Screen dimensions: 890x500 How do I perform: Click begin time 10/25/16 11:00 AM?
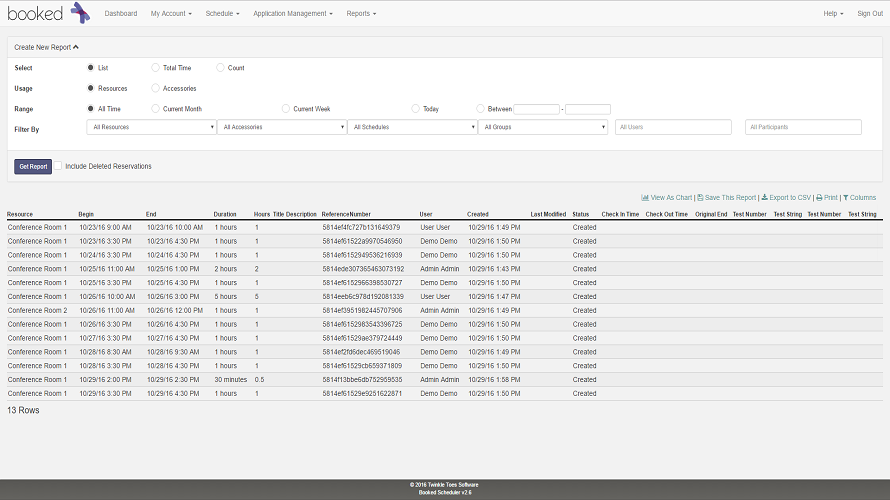pyautogui.click(x=107, y=269)
